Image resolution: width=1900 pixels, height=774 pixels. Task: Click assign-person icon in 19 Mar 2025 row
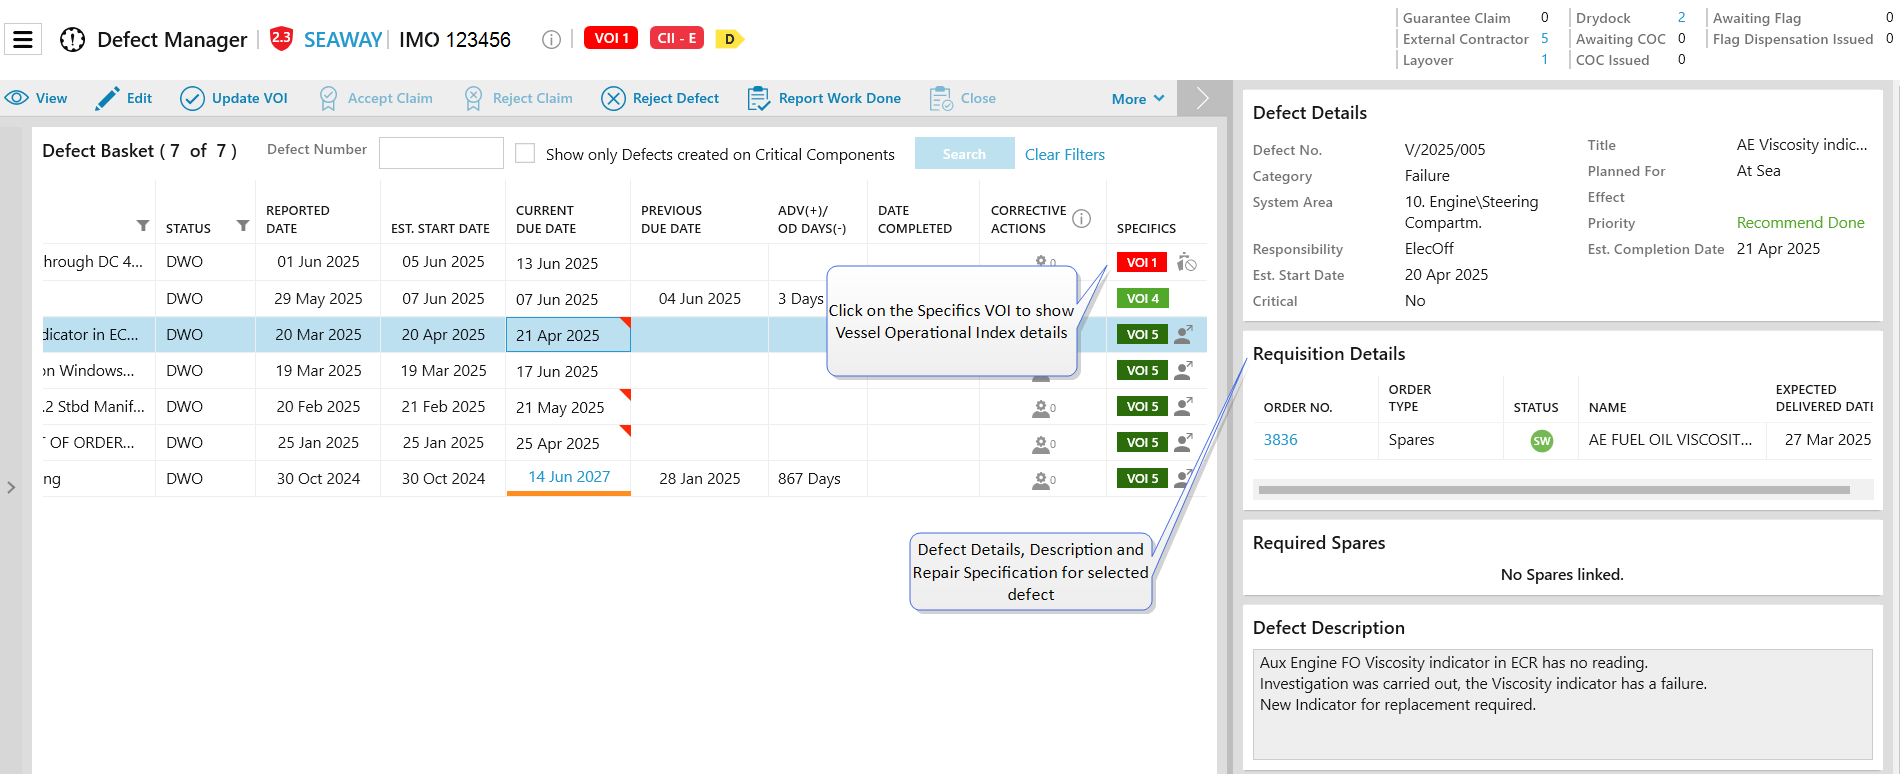(x=1184, y=370)
